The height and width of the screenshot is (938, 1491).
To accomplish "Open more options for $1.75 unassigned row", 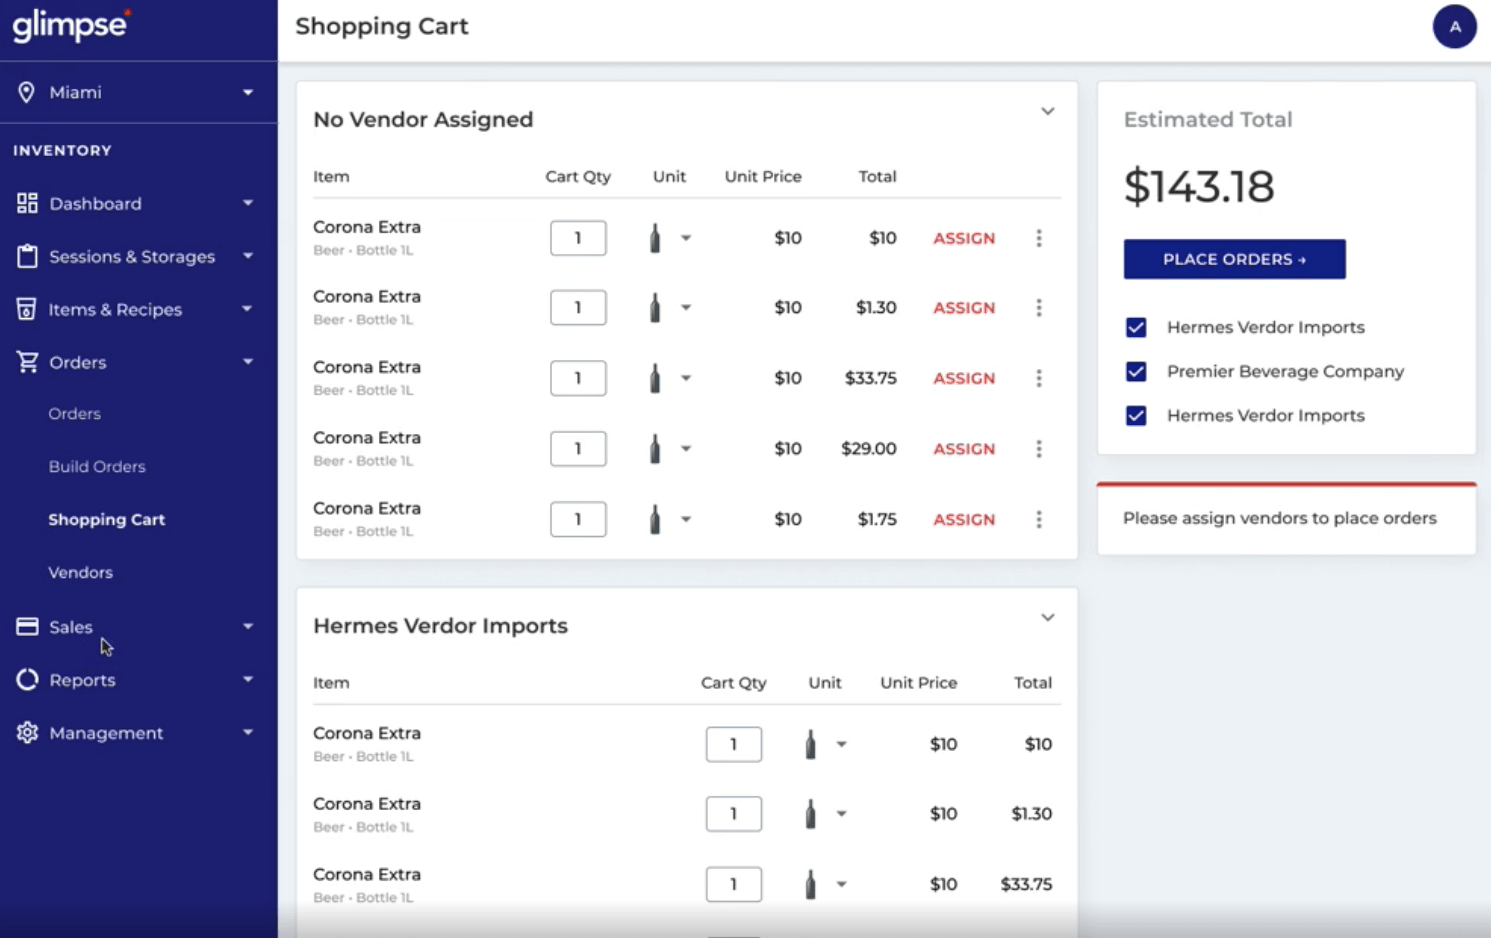I will click(1039, 519).
